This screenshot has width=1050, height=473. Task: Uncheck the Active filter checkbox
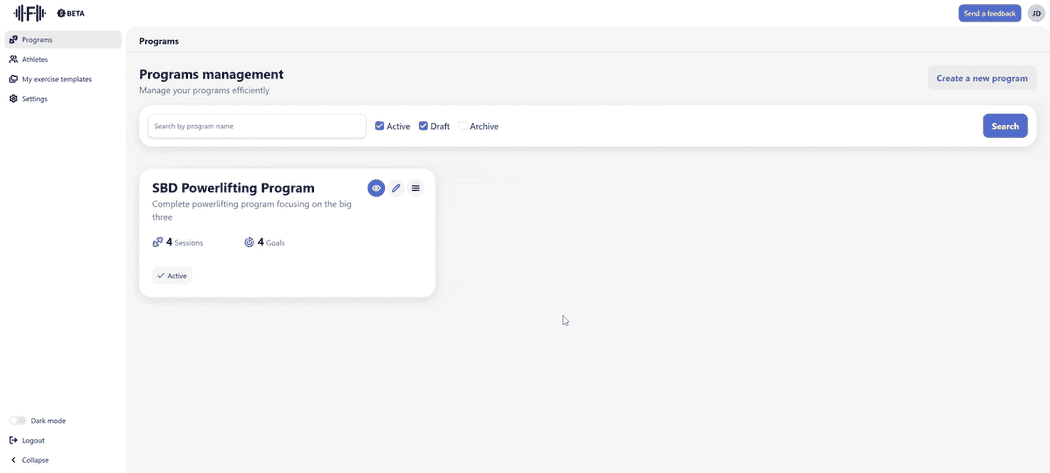tap(380, 126)
